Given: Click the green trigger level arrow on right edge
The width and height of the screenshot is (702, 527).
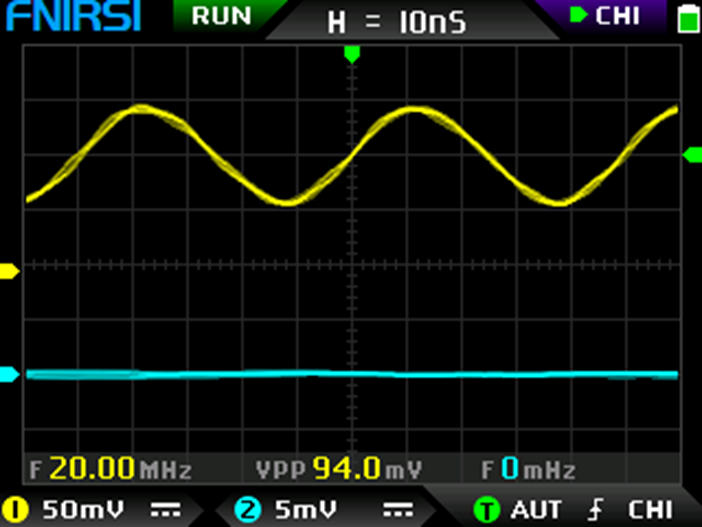Looking at the screenshot, I should pos(691,154).
